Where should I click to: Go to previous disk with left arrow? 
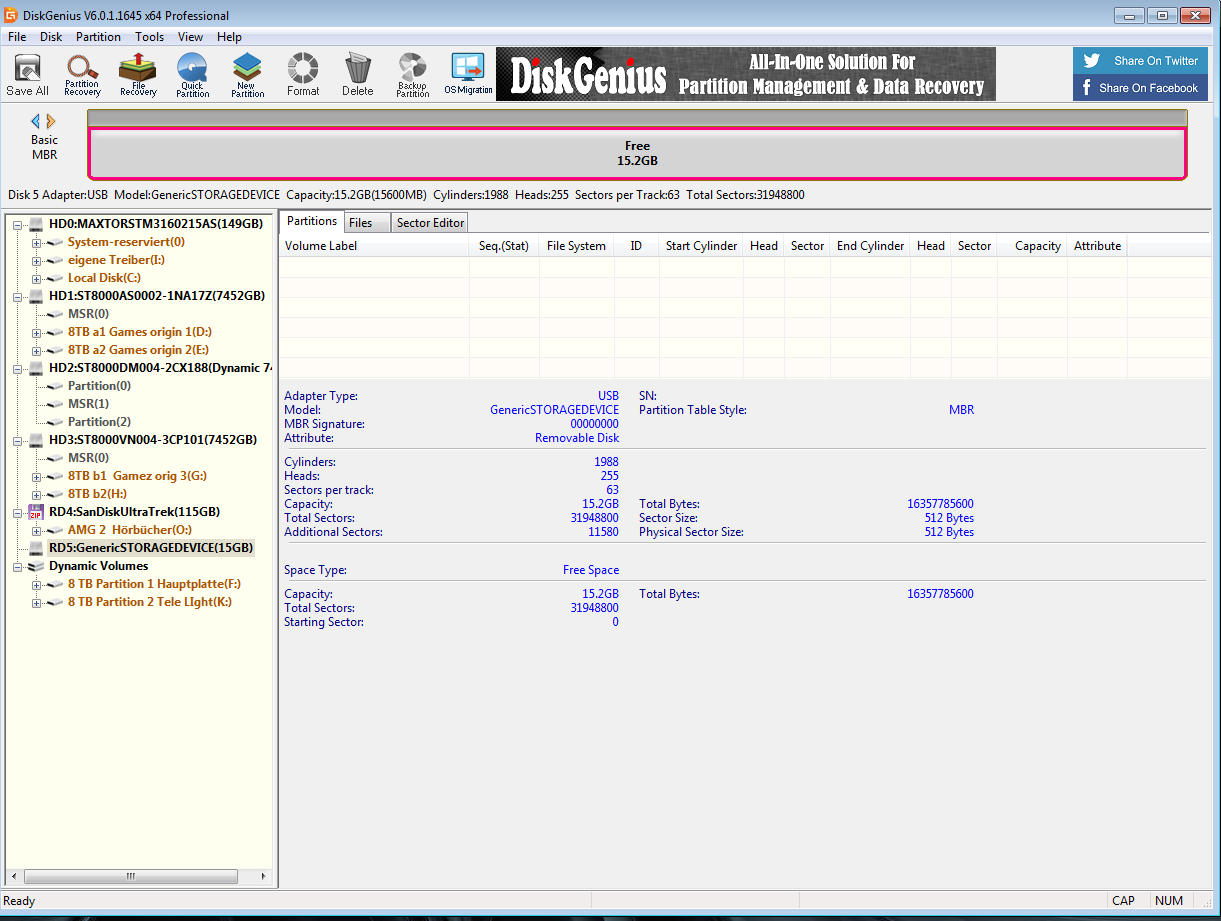point(36,121)
